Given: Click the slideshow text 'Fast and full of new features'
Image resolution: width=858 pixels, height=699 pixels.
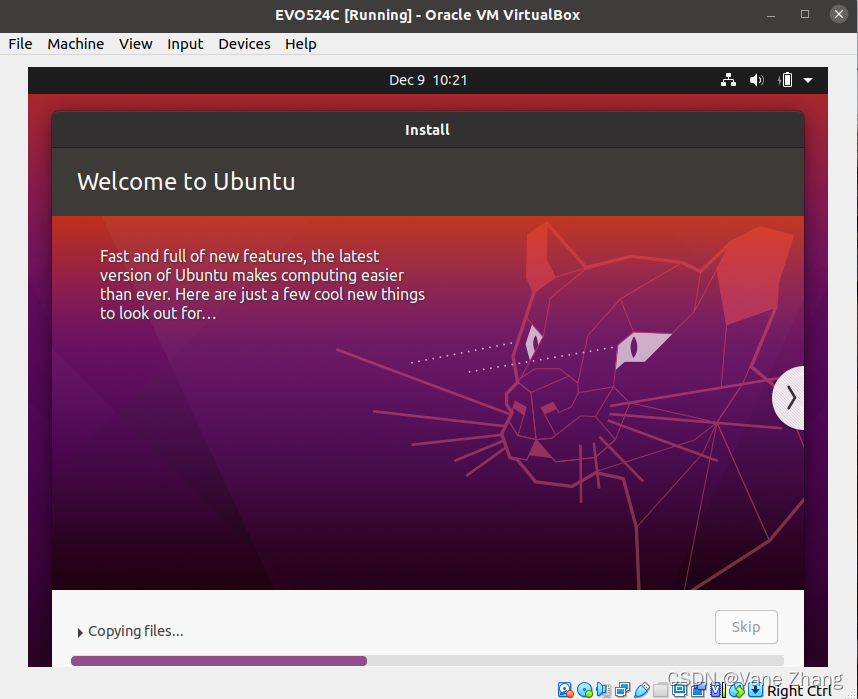Looking at the screenshot, I should [202, 256].
